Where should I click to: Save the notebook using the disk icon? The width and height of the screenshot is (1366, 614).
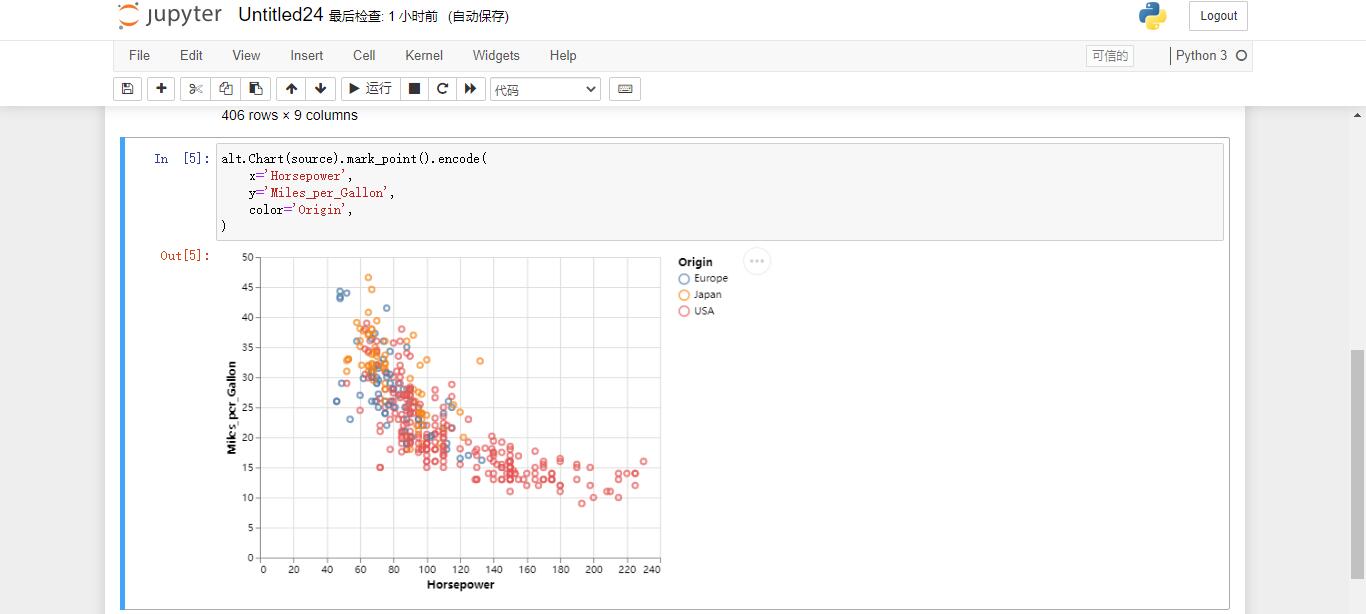coord(127,89)
